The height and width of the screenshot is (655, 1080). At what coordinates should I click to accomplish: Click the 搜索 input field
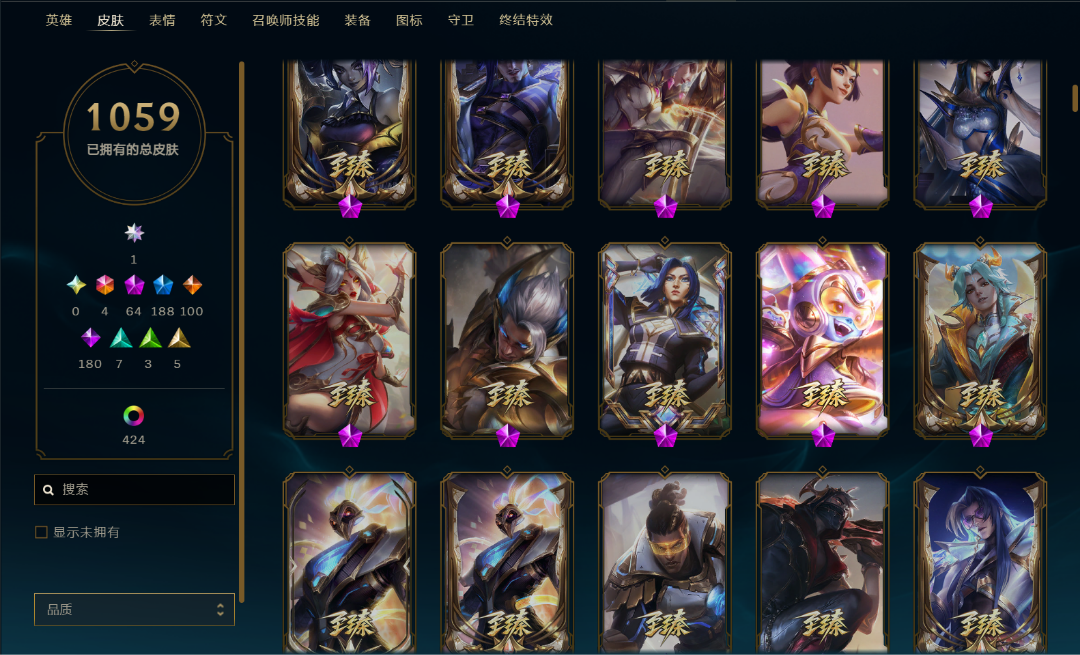point(134,490)
